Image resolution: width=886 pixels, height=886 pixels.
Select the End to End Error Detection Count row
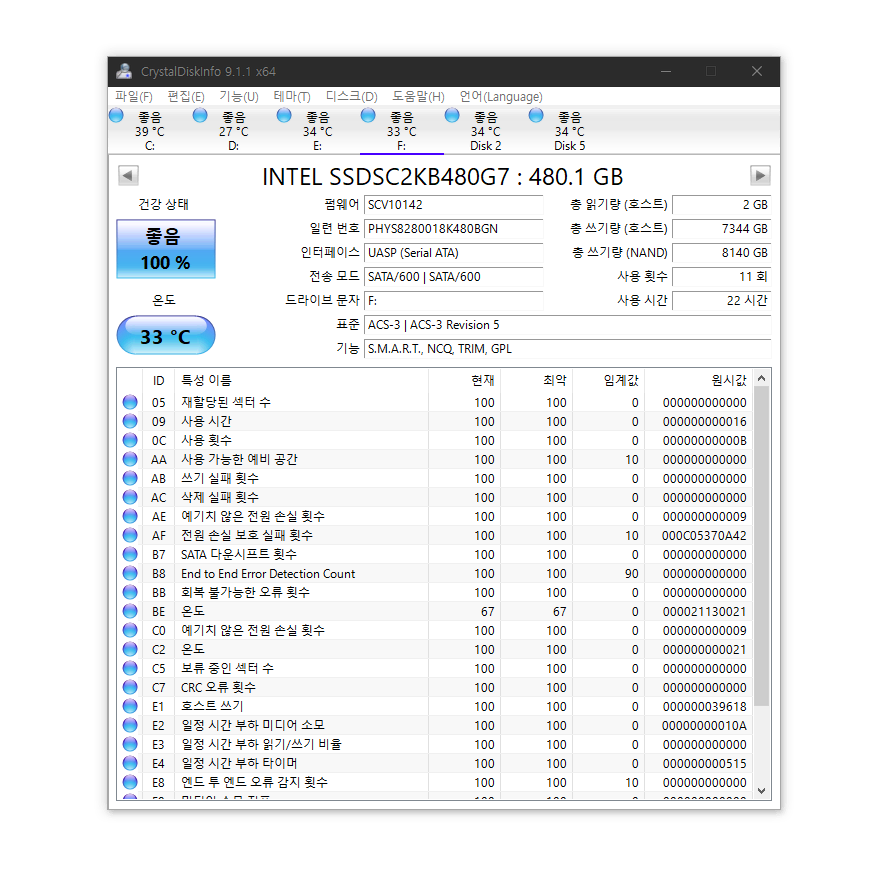(435, 574)
